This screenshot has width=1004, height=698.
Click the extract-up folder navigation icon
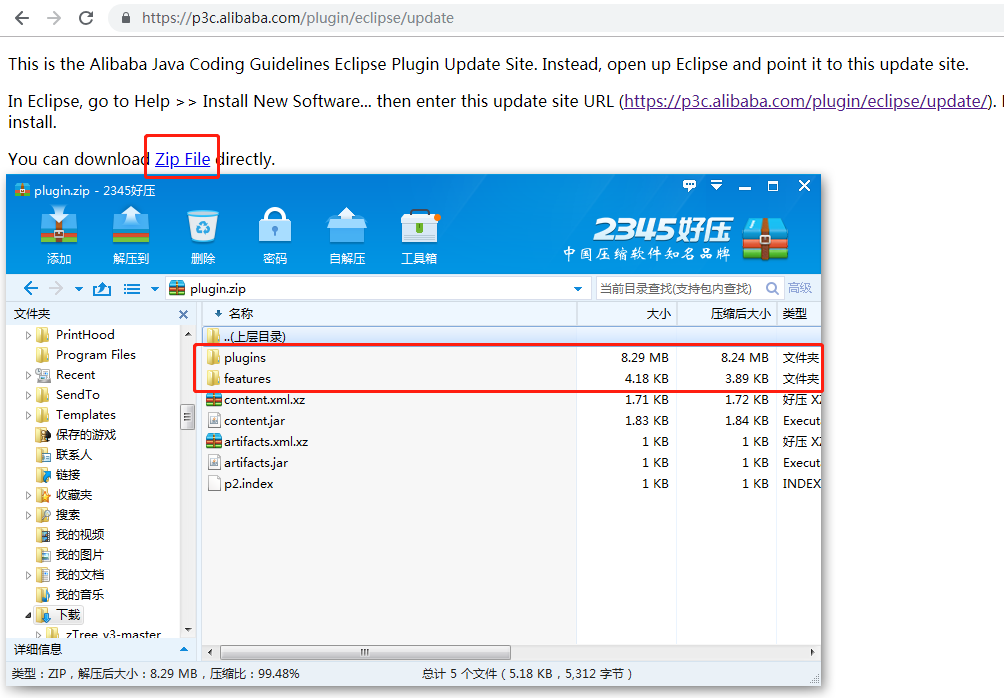click(103, 288)
